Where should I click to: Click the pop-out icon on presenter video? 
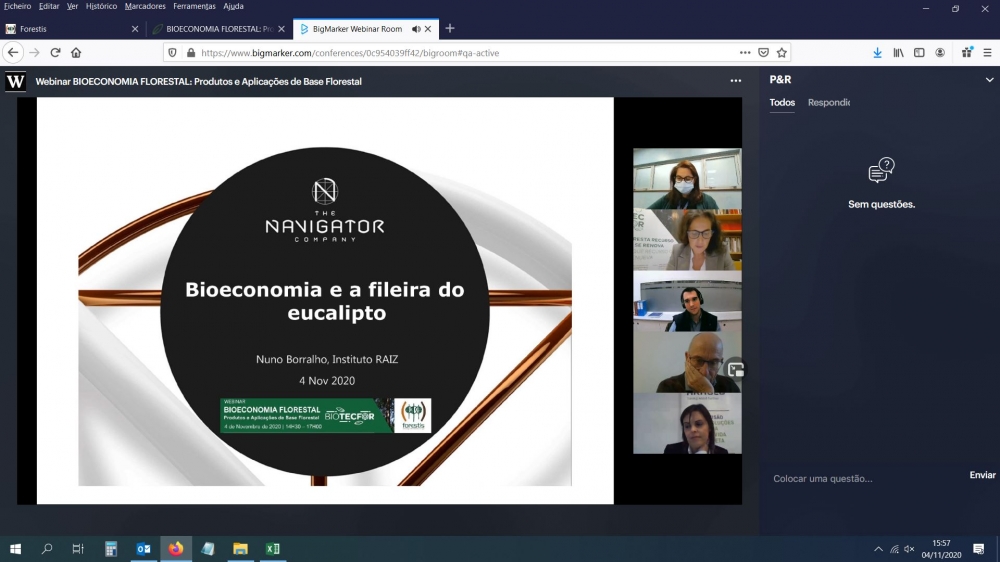[x=736, y=369]
